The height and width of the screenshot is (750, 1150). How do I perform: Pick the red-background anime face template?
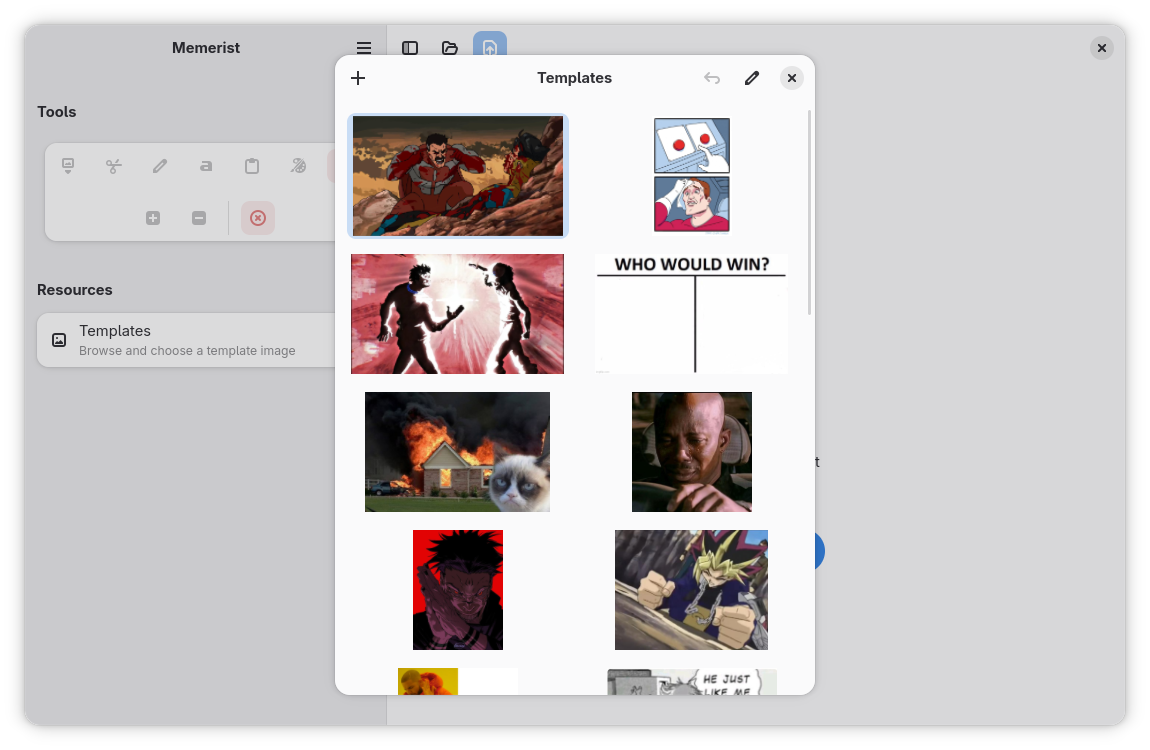point(458,589)
